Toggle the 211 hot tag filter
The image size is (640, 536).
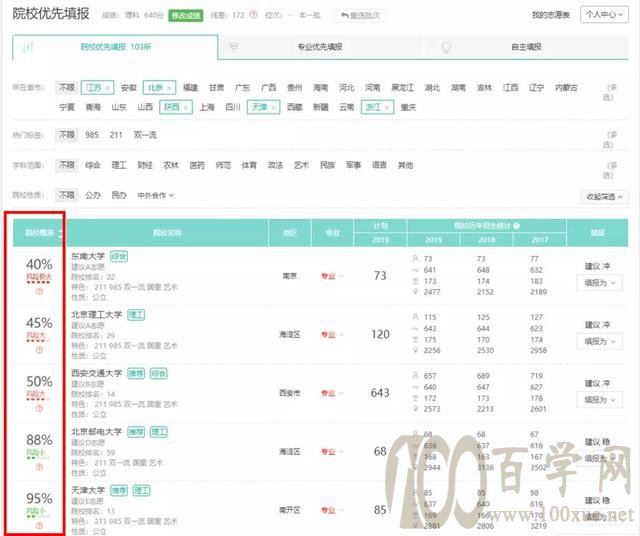116,135
